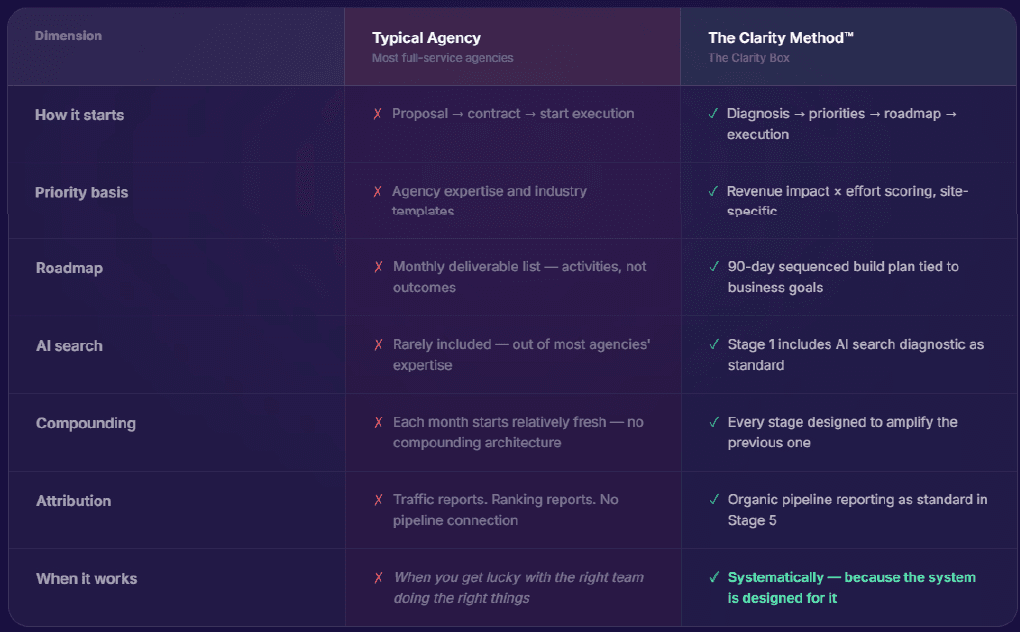Viewport: 1020px width, 632px height.
Task: Click 'Each month starts relatively fresh' cell text
Action: click(518, 432)
